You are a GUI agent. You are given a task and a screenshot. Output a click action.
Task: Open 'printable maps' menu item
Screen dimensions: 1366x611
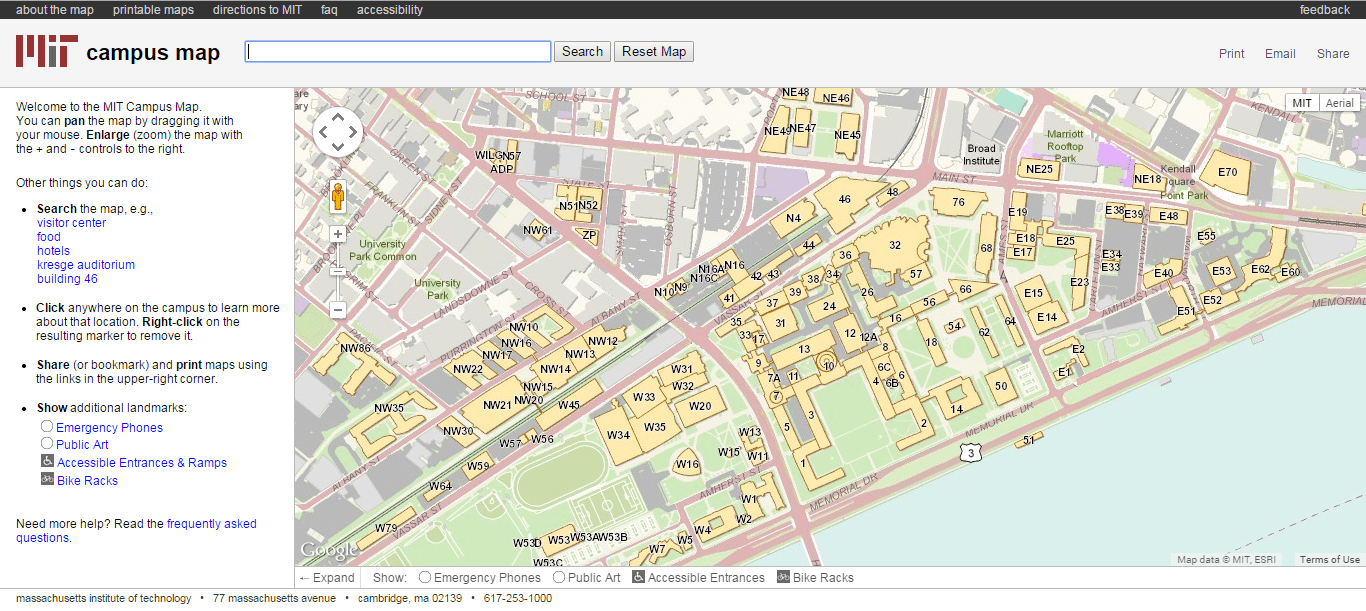pyautogui.click(x=153, y=10)
